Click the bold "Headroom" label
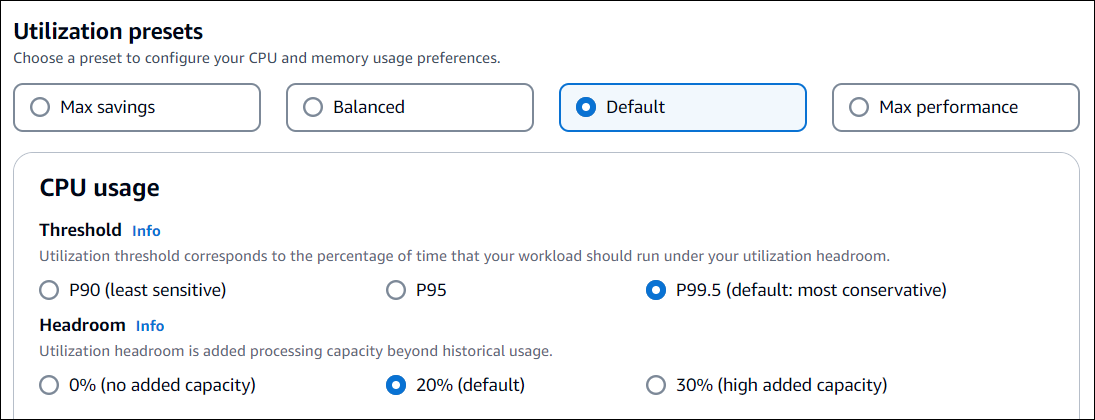The image size is (1095, 420). 83,325
